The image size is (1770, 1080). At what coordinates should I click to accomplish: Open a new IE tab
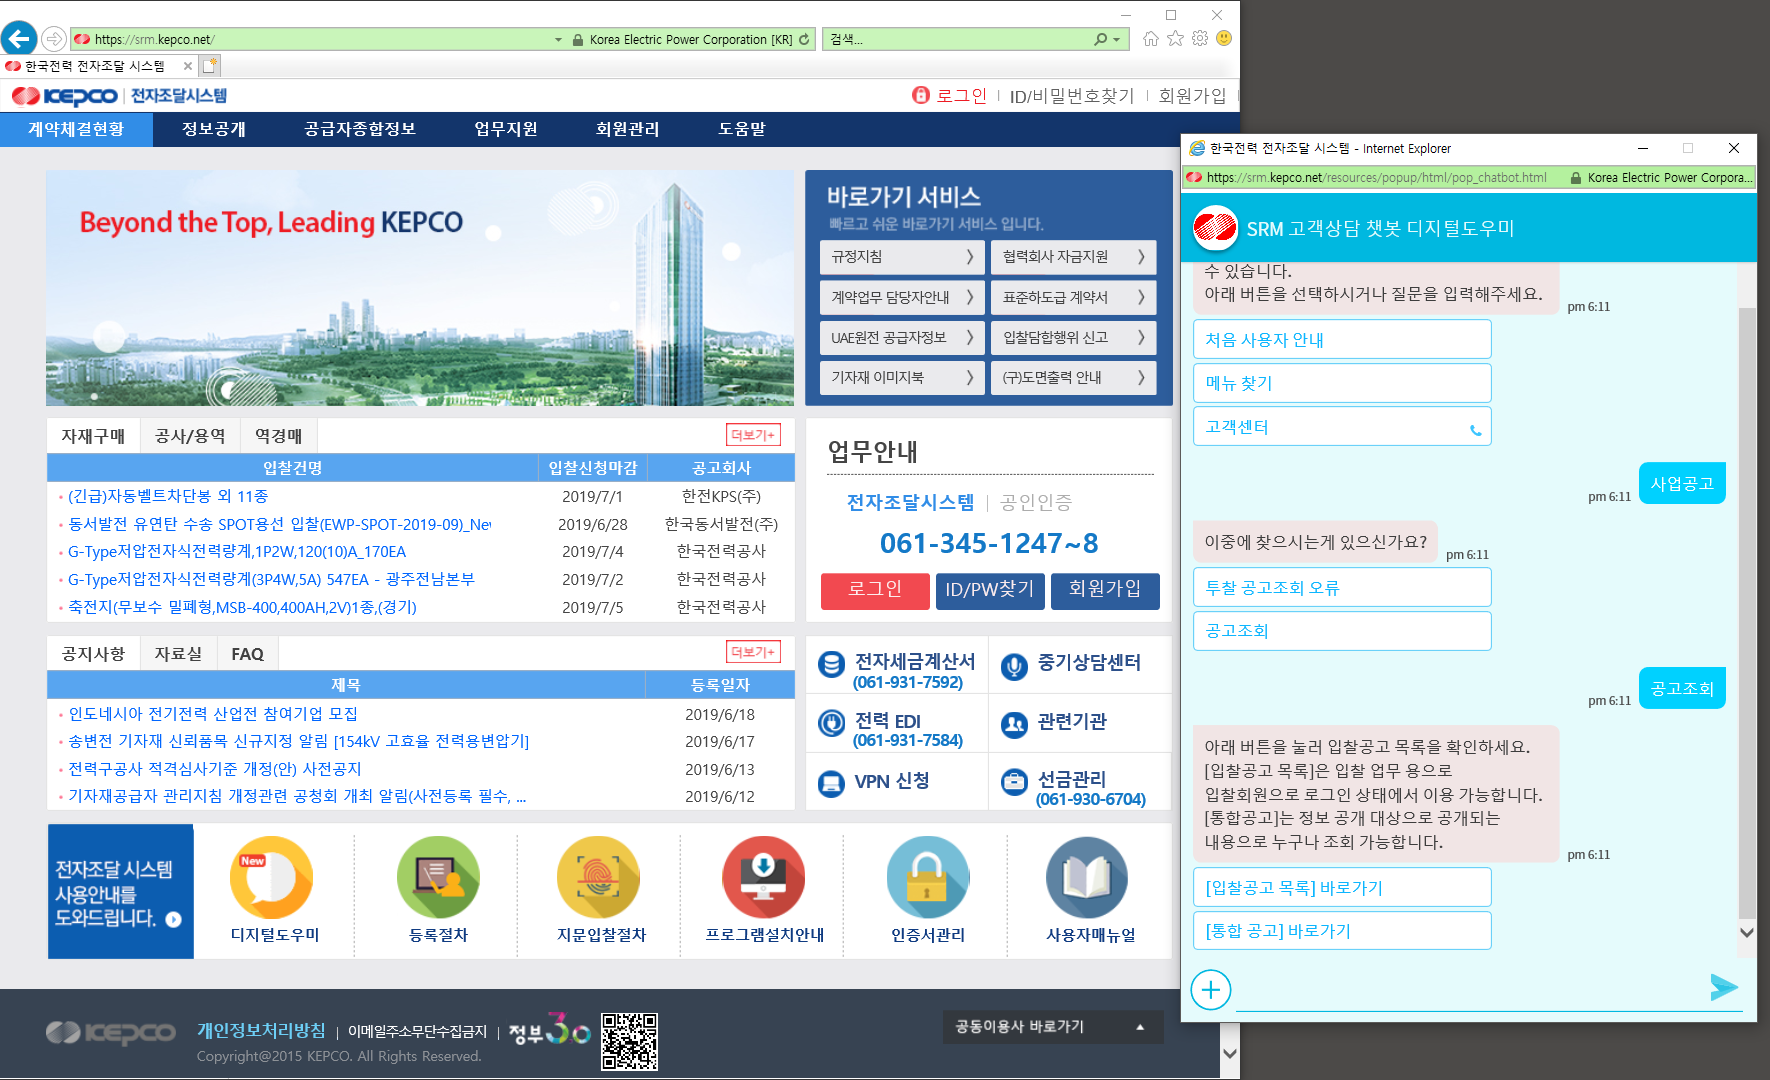pyautogui.click(x=210, y=66)
